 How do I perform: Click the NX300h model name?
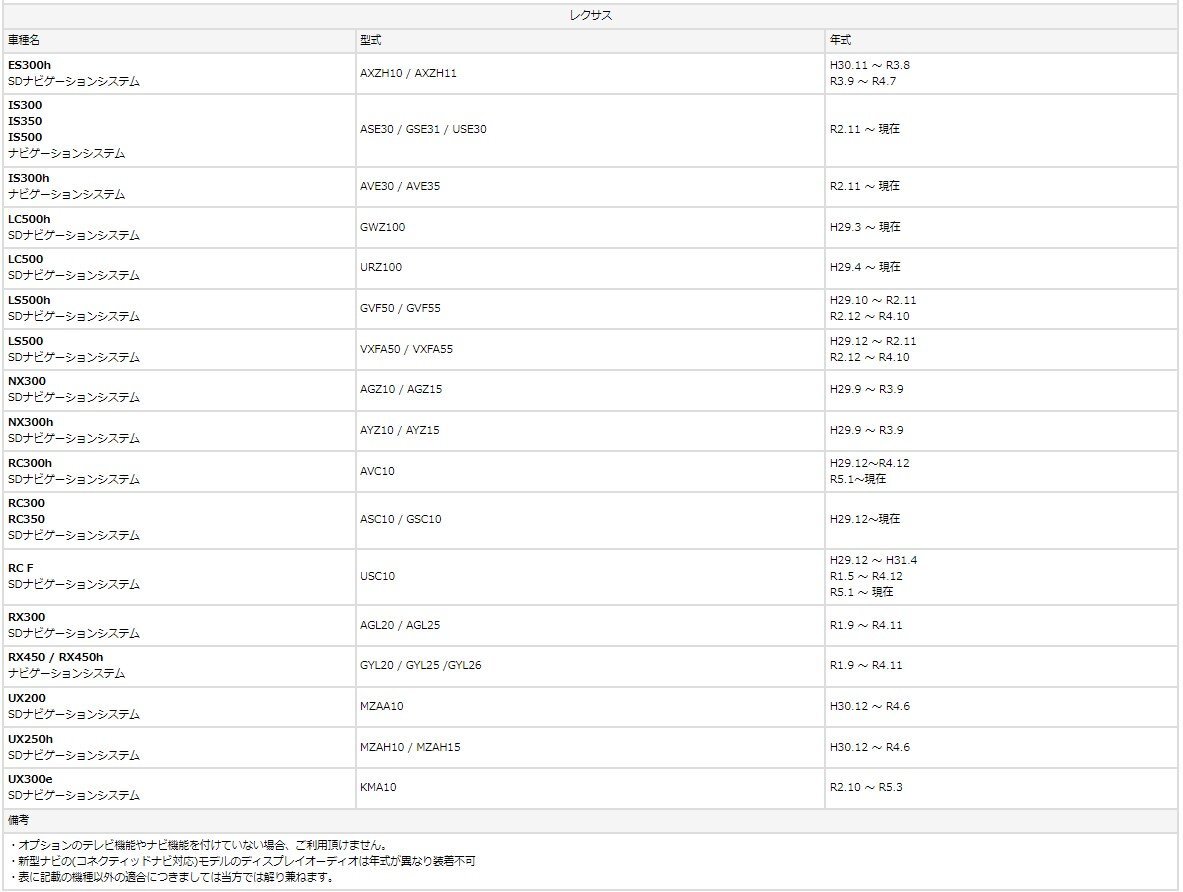pos(31,423)
